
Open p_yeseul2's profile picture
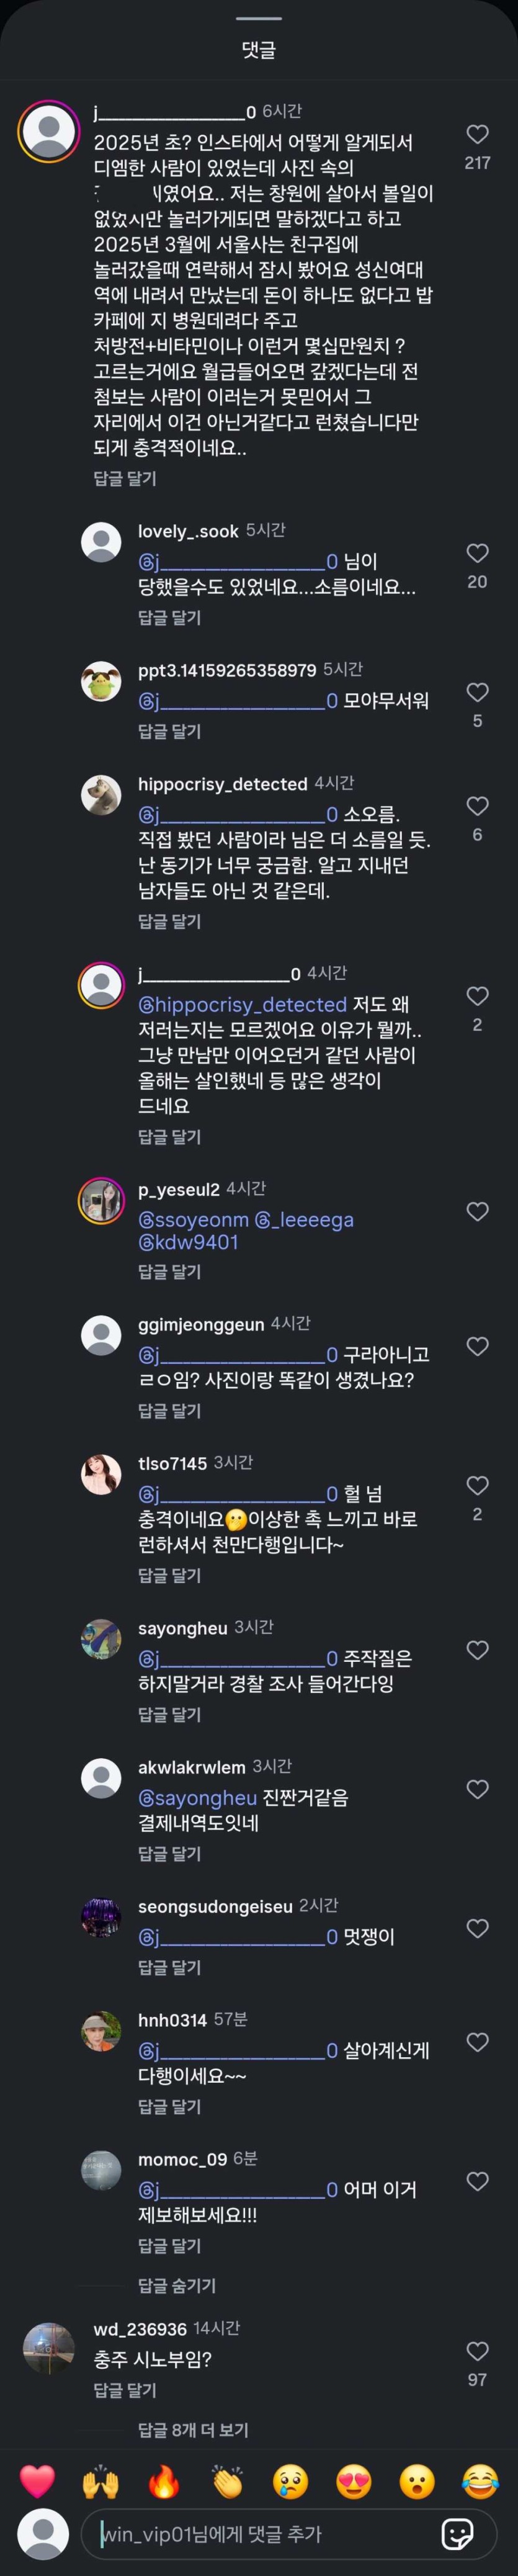pyautogui.click(x=101, y=1200)
